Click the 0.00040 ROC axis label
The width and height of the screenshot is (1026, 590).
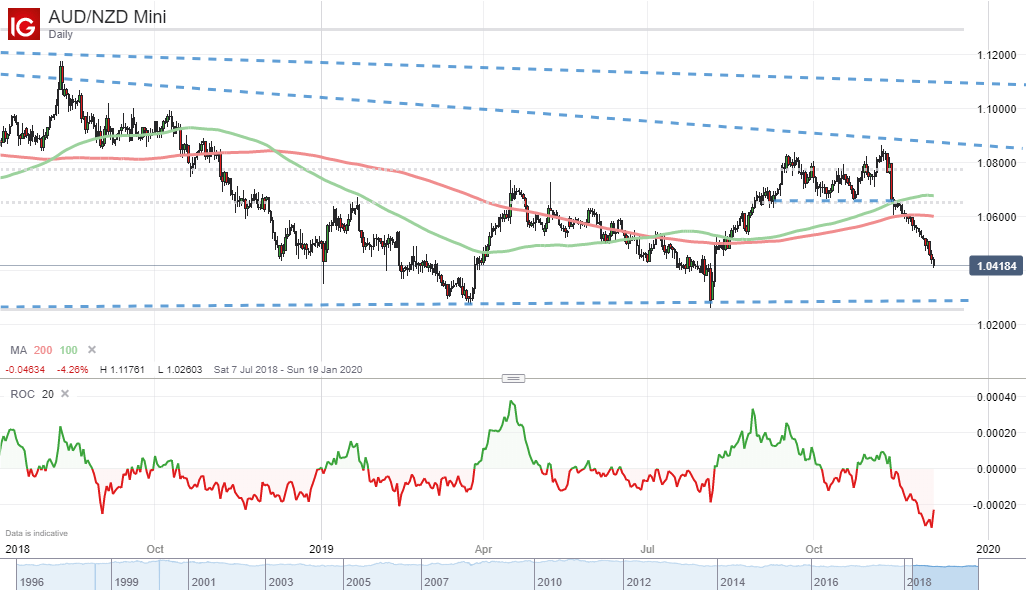tap(997, 397)
